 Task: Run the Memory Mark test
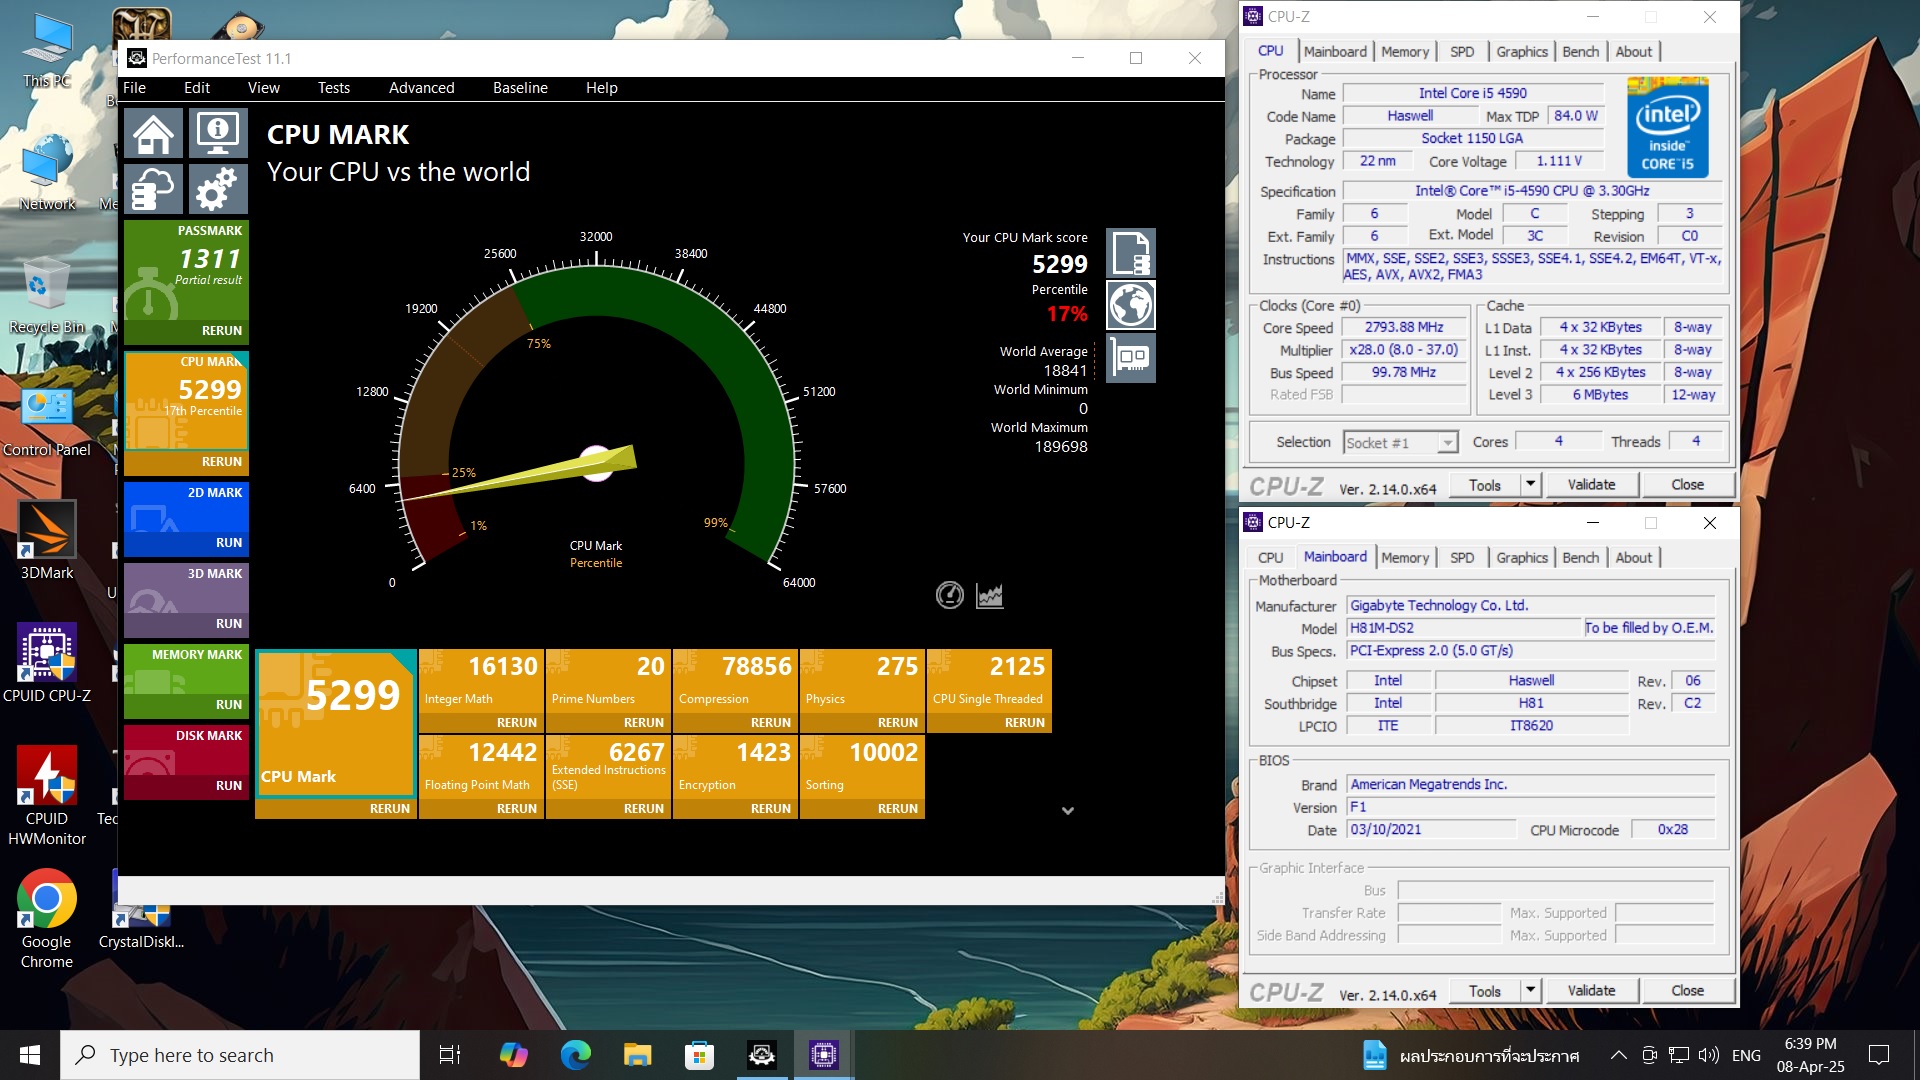[x=229, y=705]
